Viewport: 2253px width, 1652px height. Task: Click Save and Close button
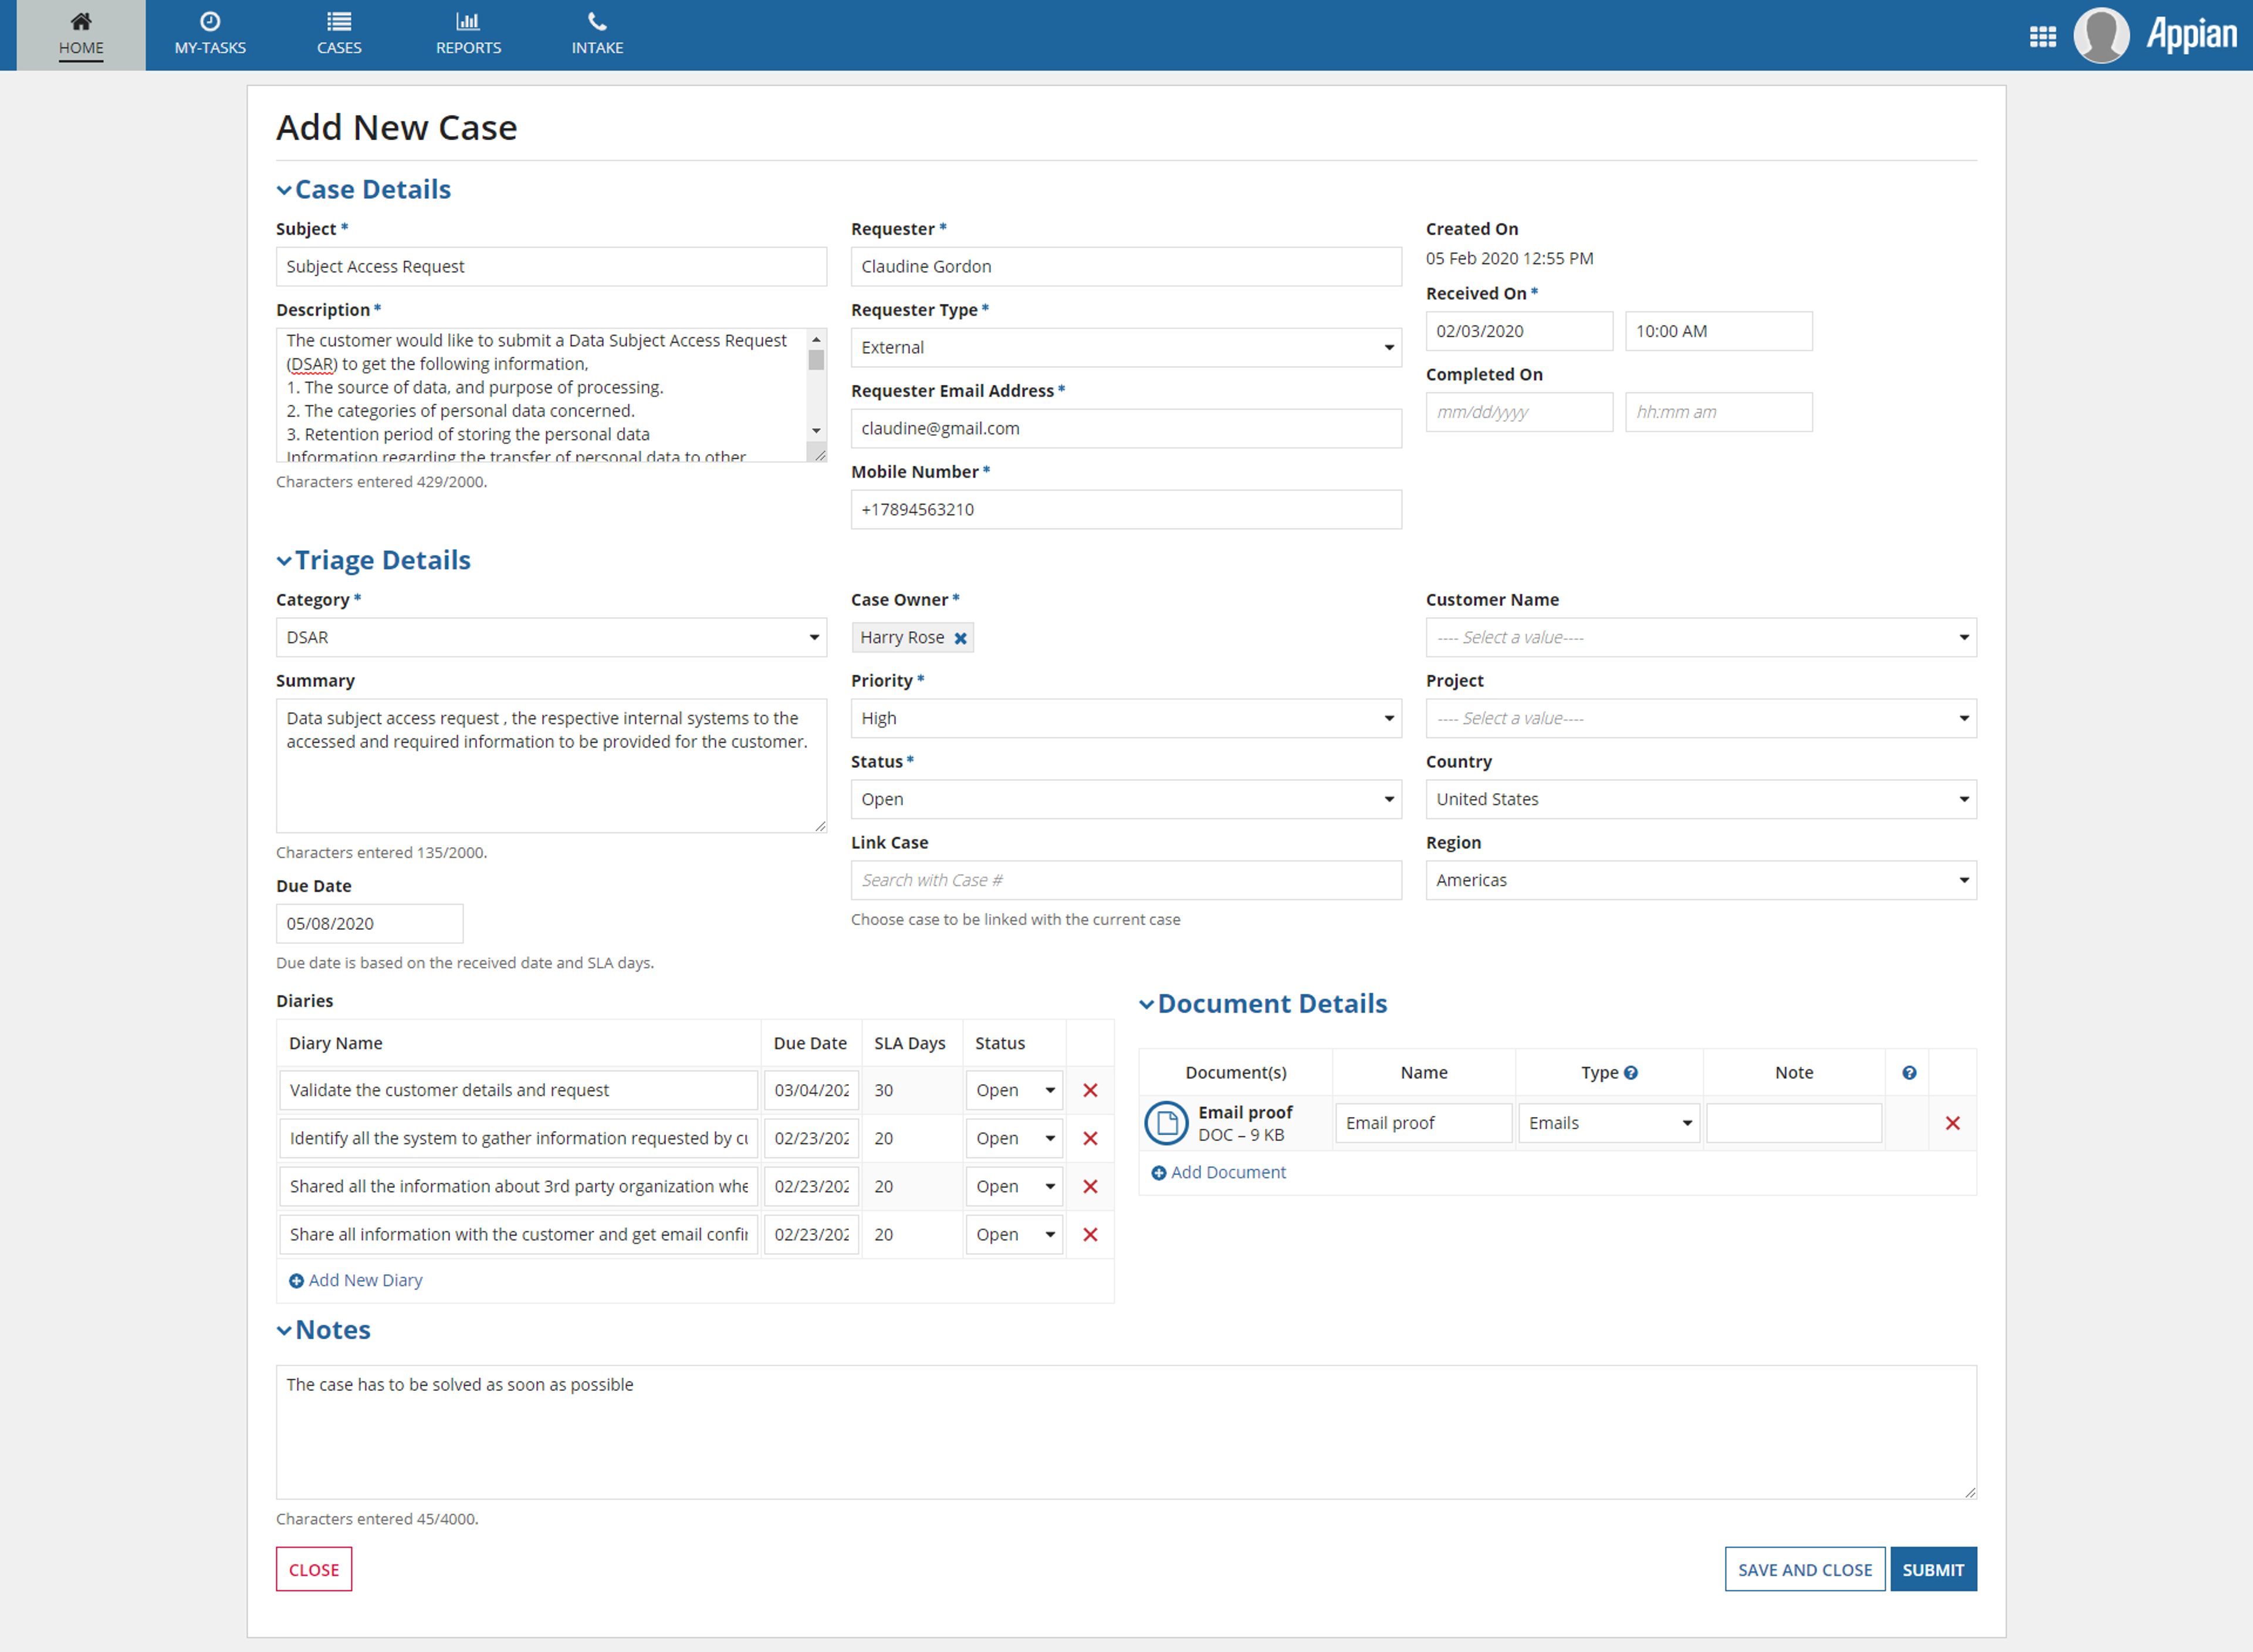point(1805,1570)
